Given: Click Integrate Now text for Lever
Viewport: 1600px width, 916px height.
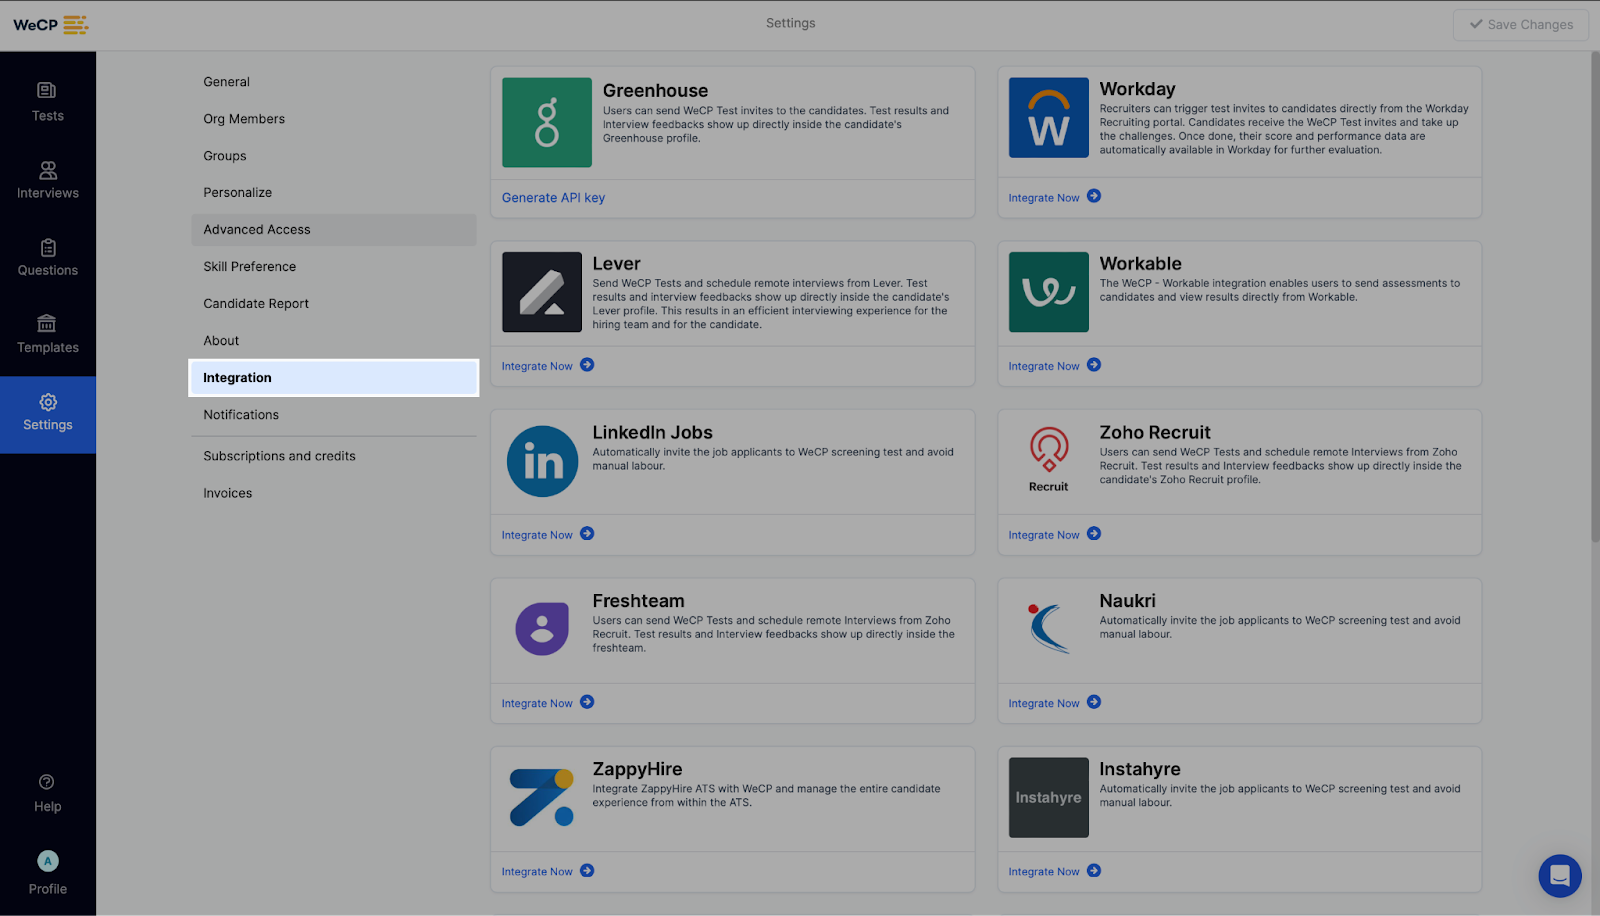Looking at the screenshot, I should [x=537, y=366].
